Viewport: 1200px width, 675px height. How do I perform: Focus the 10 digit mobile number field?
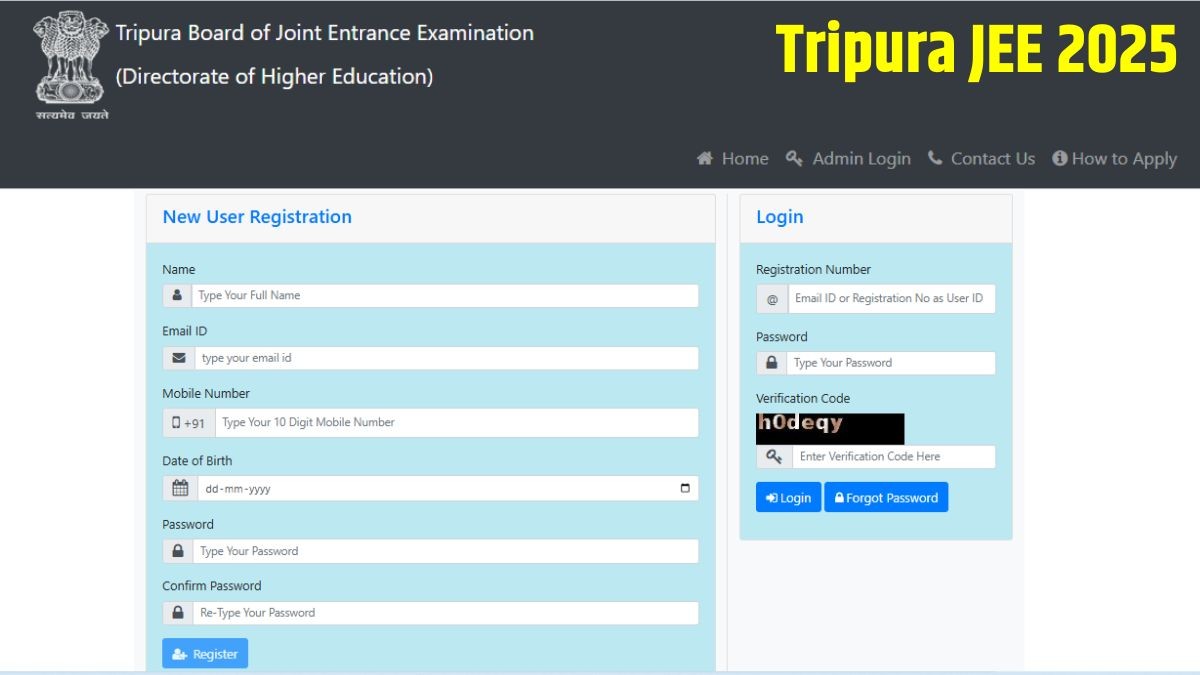click(x=456, y=423)
